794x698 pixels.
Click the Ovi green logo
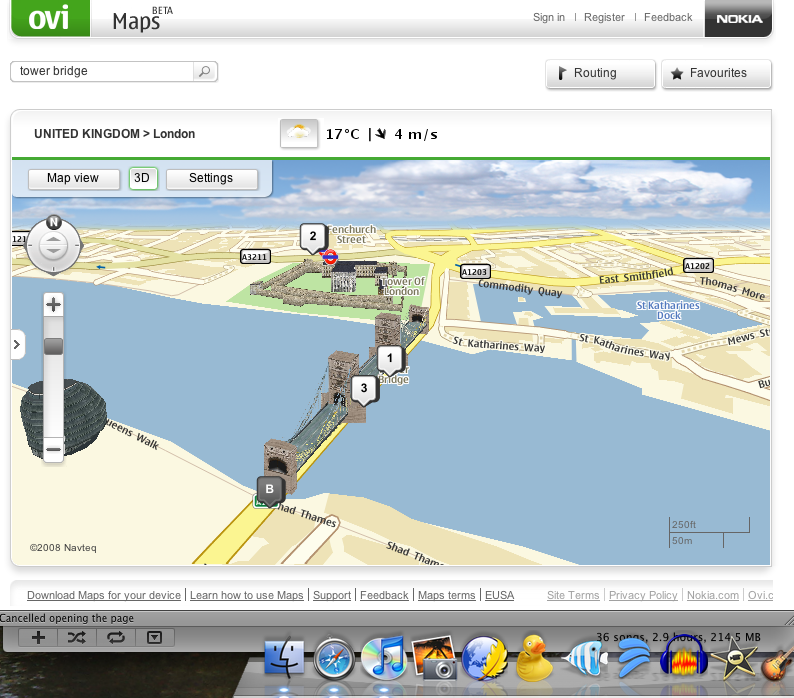tap(50, 18)
